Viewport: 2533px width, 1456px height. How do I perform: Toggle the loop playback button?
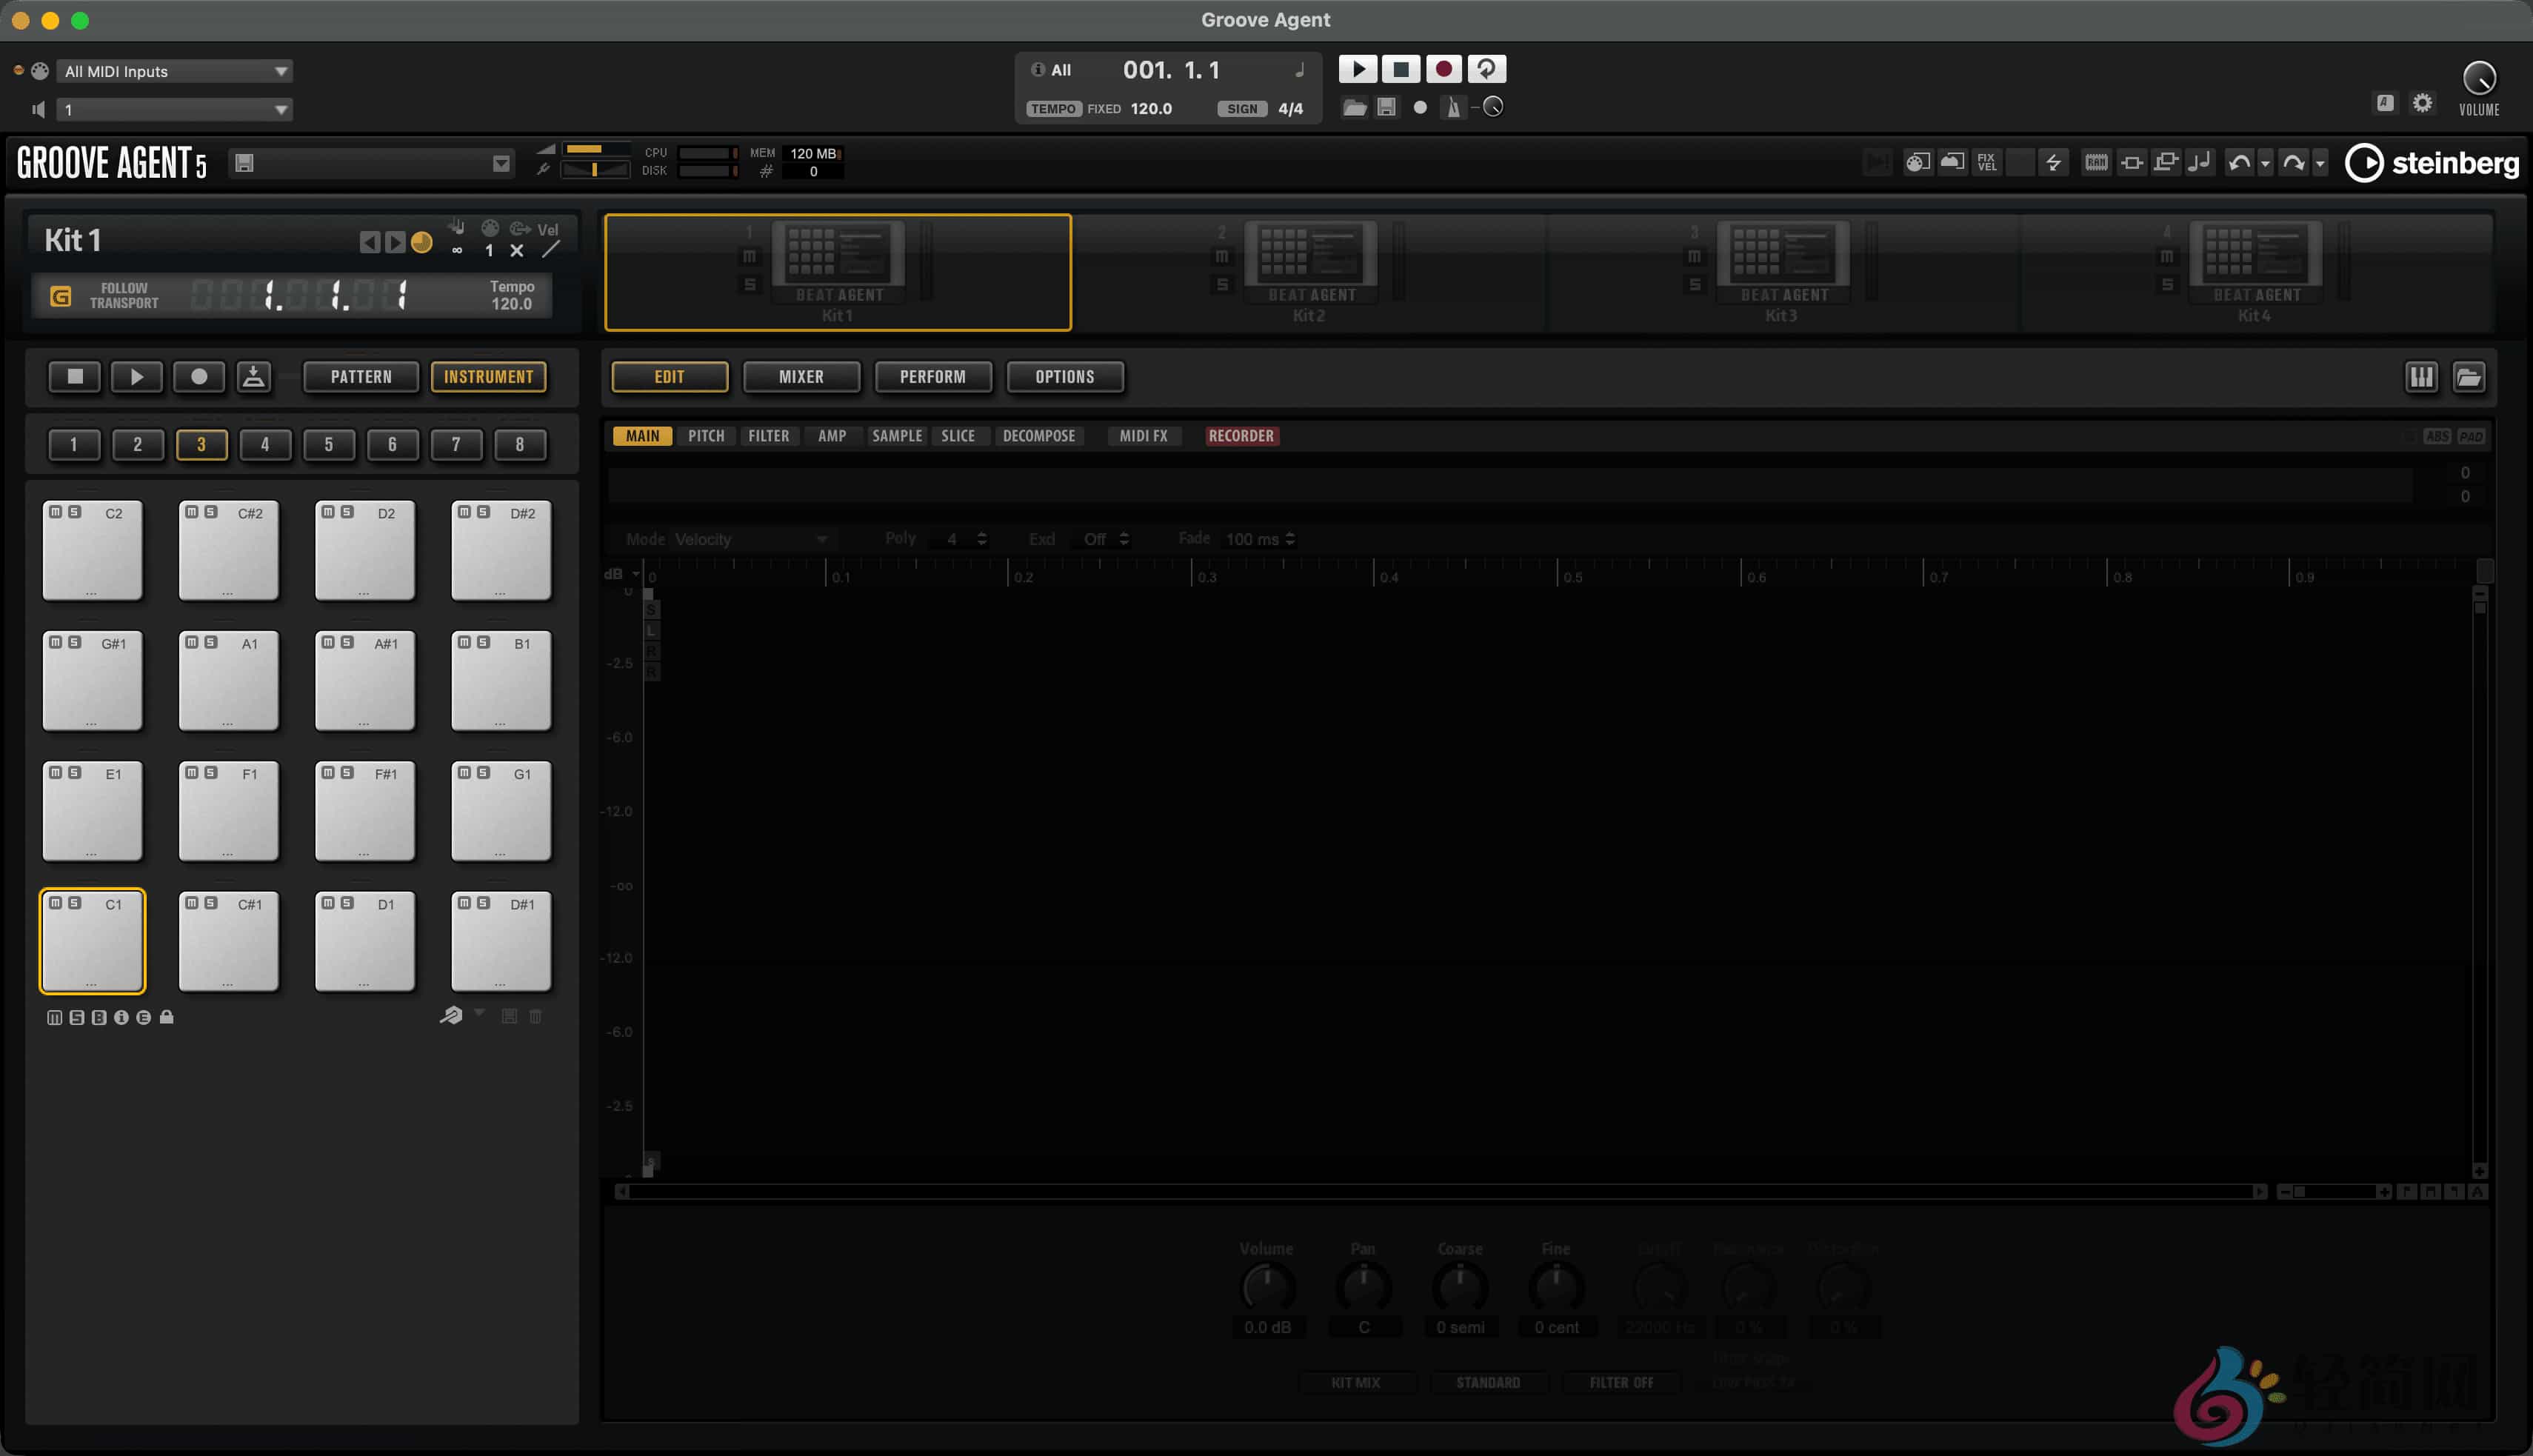click(x=1486, y=69)
